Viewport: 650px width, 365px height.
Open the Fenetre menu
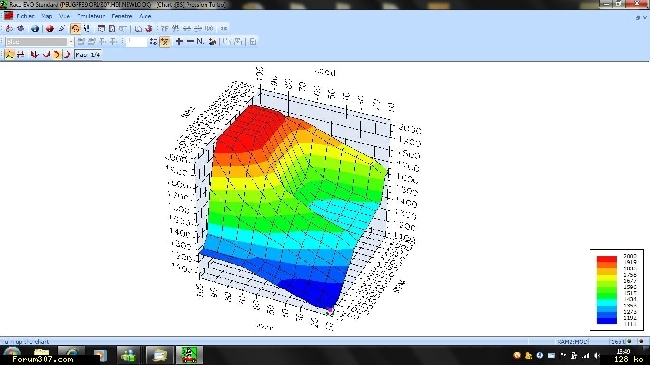[x=122, y=16]
